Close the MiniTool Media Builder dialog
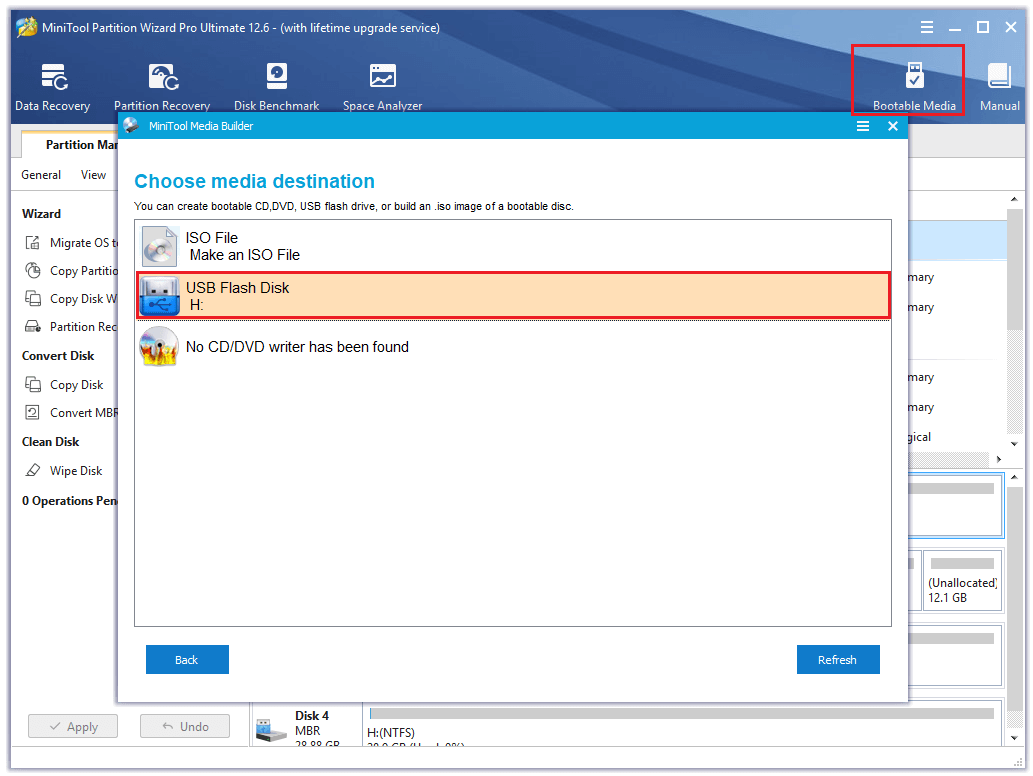This screenshot has height=776, width=1033. coord(893,126)
